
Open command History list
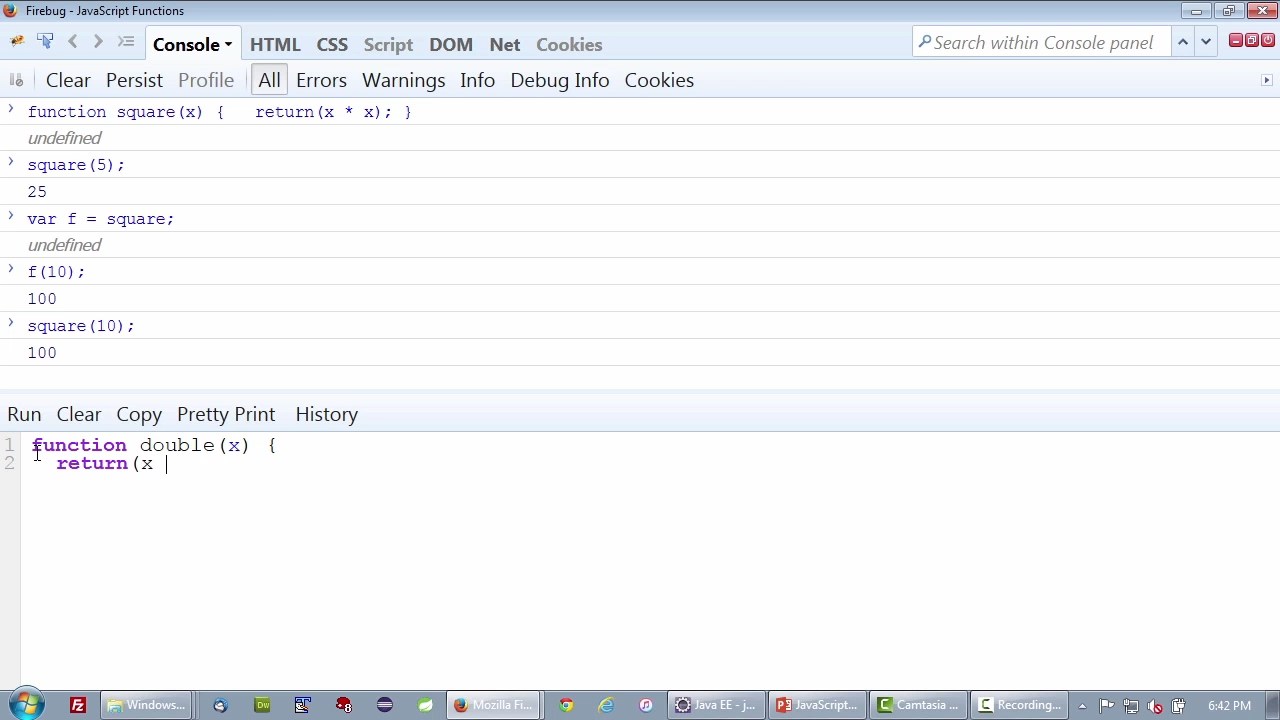[326, 414]
